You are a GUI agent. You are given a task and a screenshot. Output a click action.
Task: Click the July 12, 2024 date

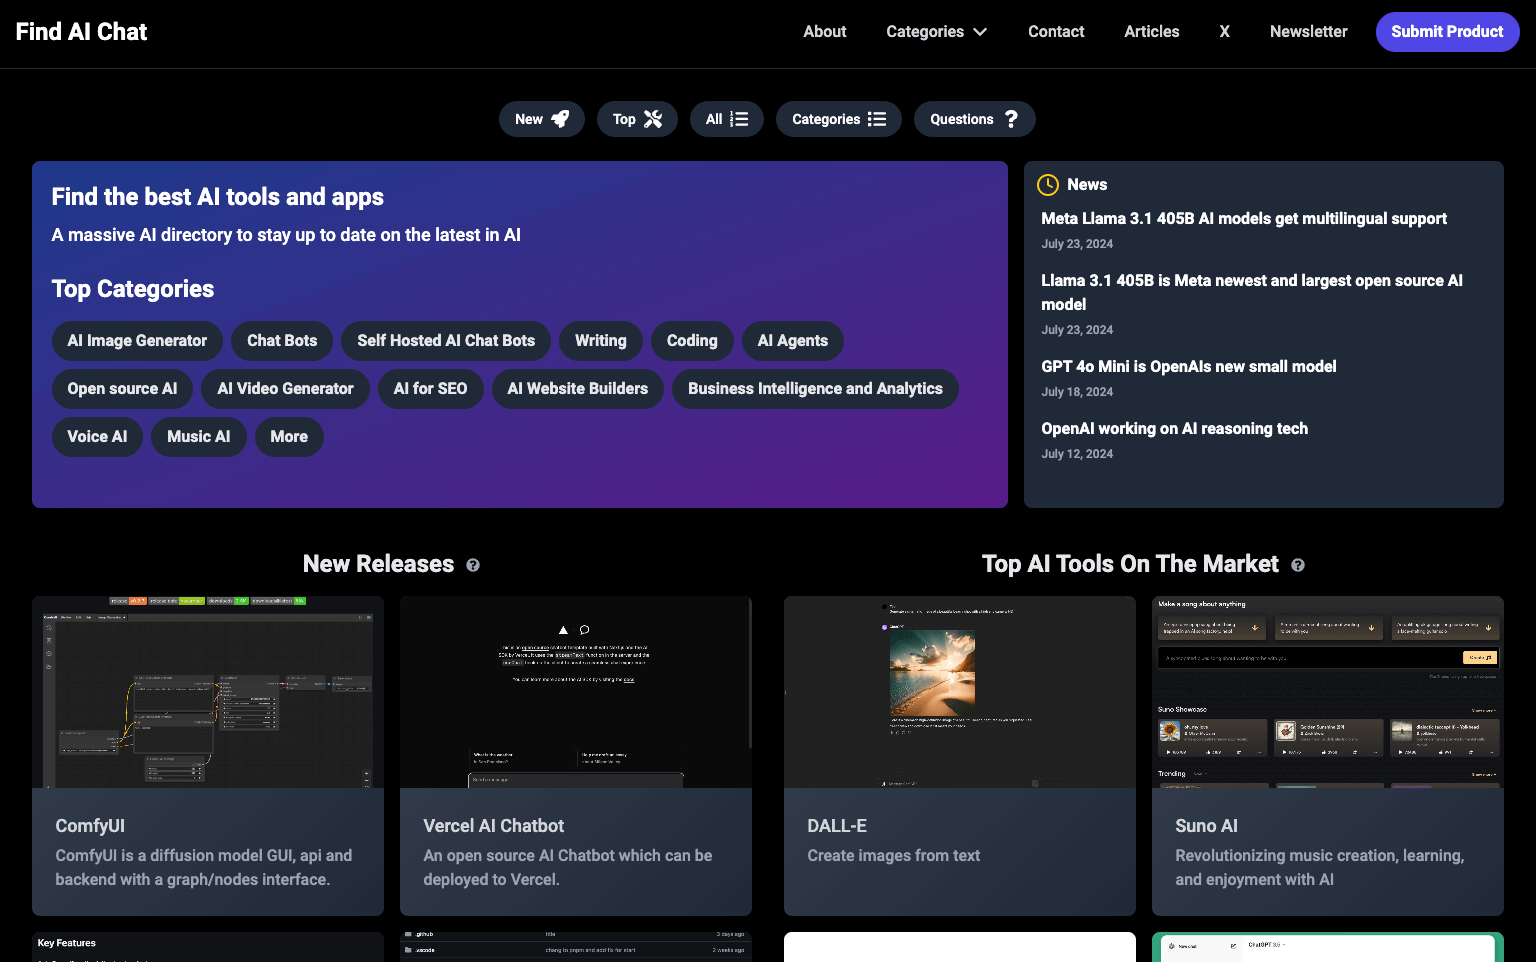click(x=1077, y=454)
